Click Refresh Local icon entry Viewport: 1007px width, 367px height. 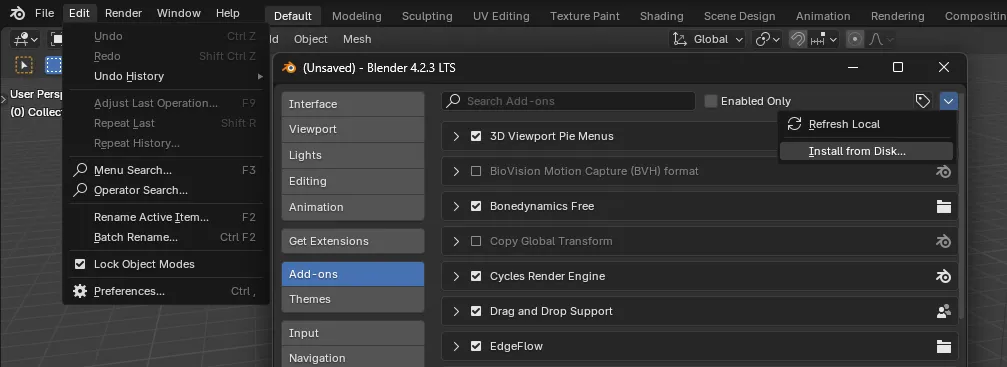(794, 124)
